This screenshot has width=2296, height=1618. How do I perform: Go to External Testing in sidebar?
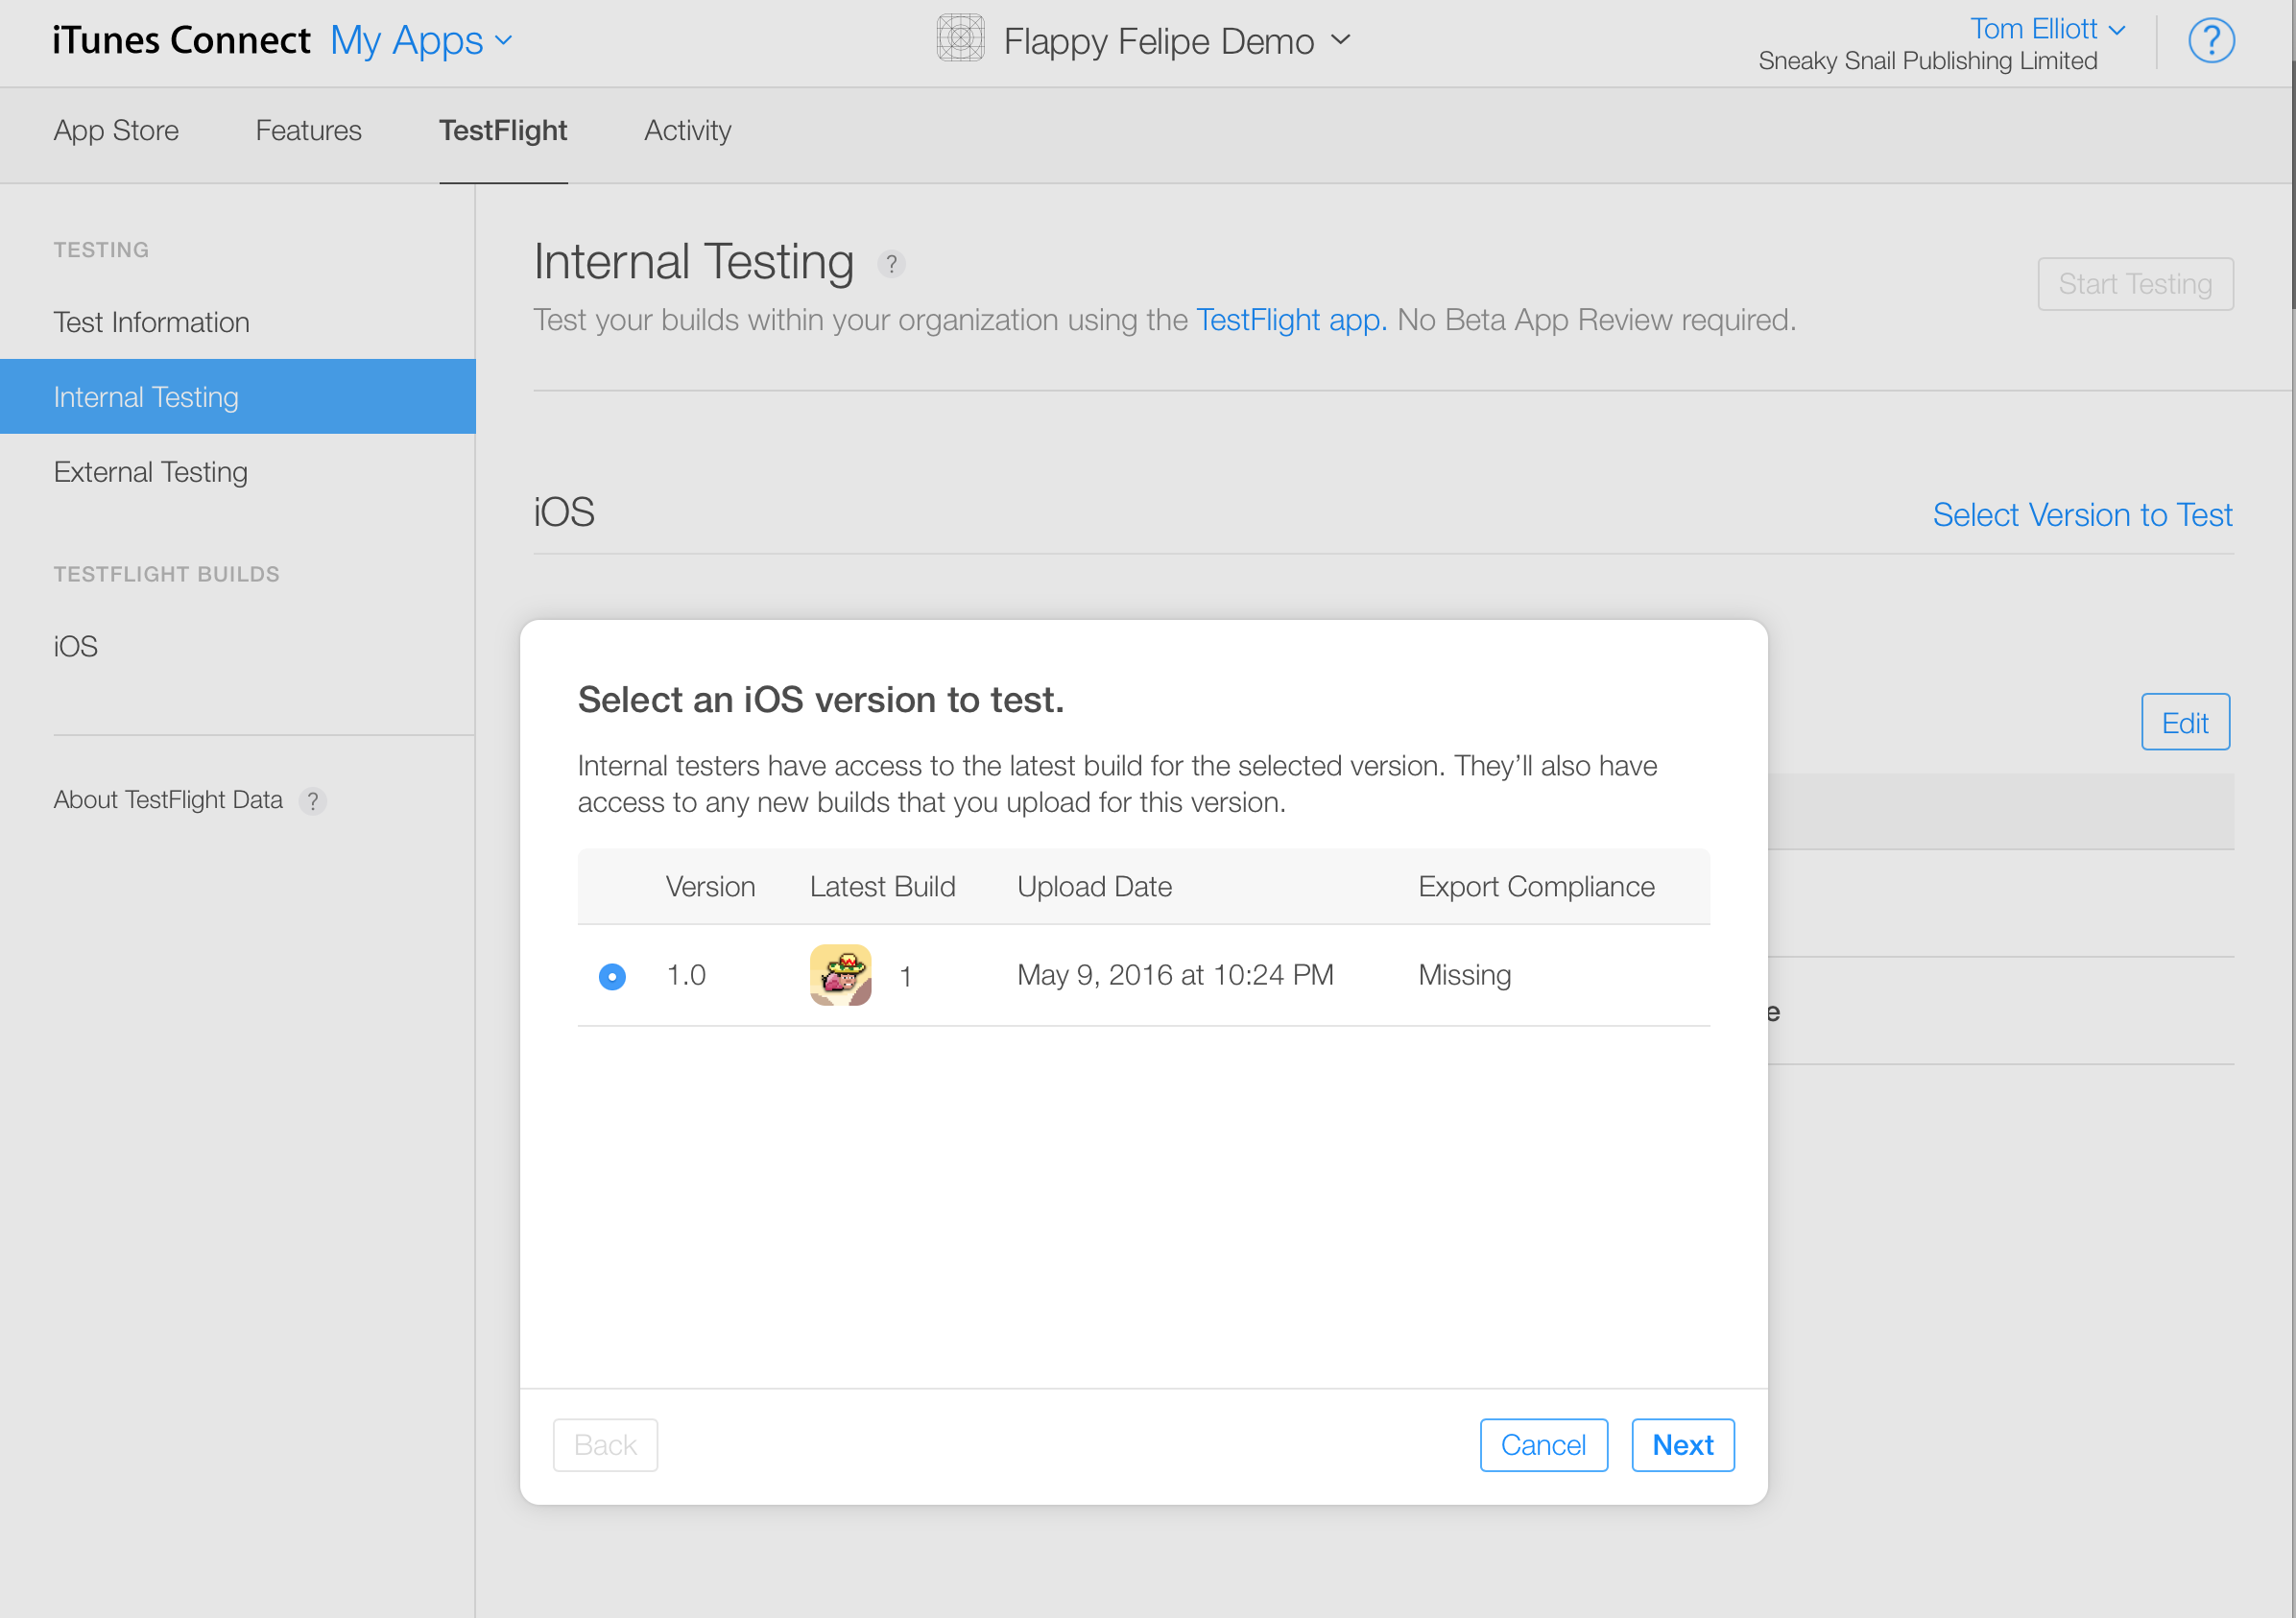coord(151,472)
